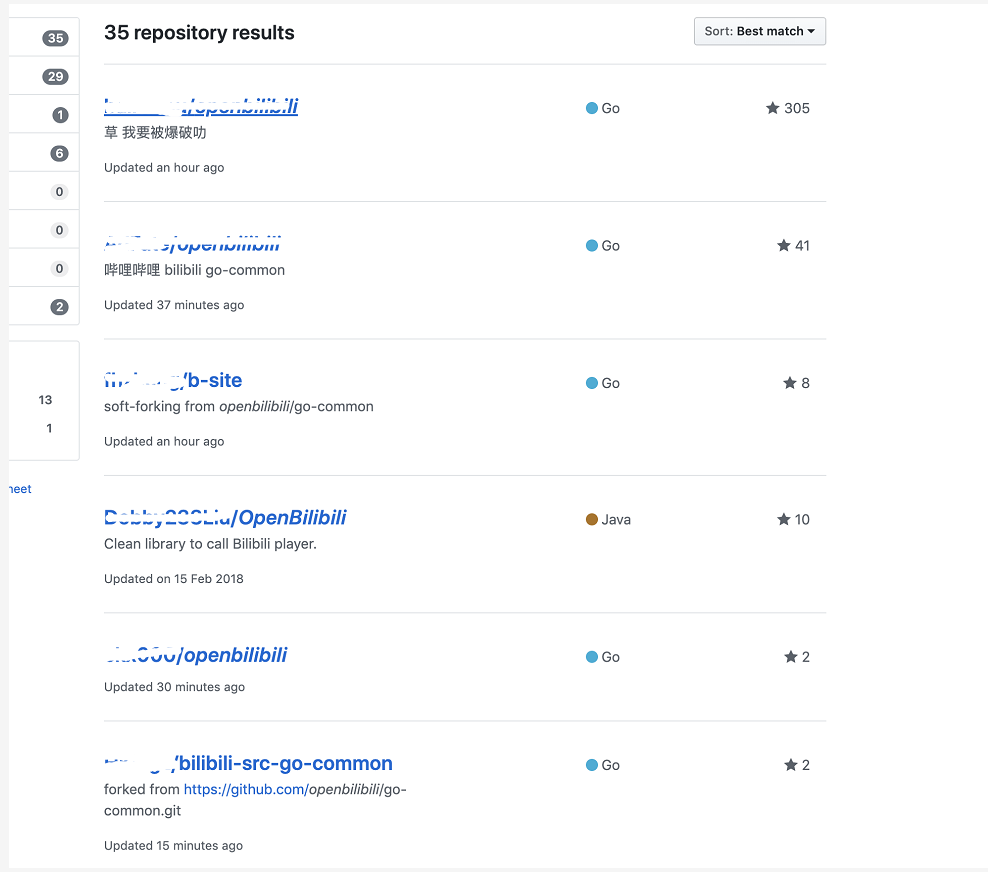Click the 'Java' language label
988x872 pixels.
(x=616, y=519)
